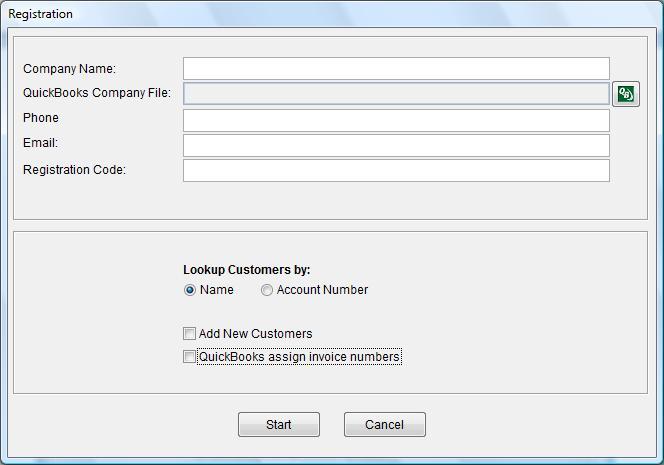Click the Registration Code text field
This screenshot has width=664, height=465.
396,170
